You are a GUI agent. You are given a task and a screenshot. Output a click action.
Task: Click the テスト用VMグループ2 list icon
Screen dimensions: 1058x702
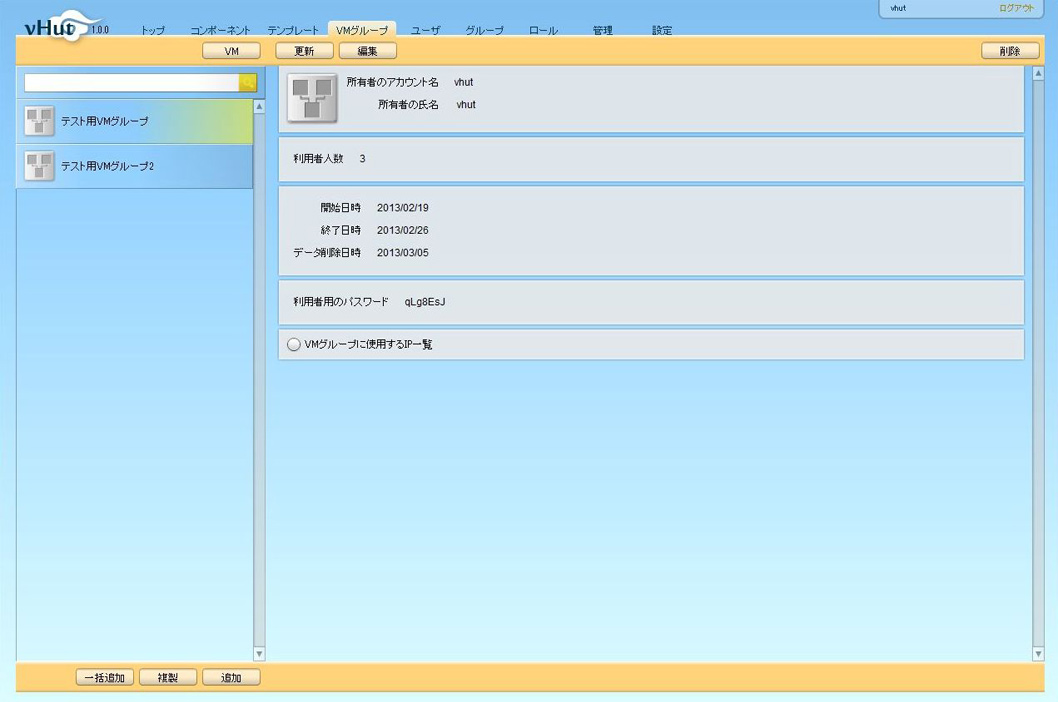(39, 166)
